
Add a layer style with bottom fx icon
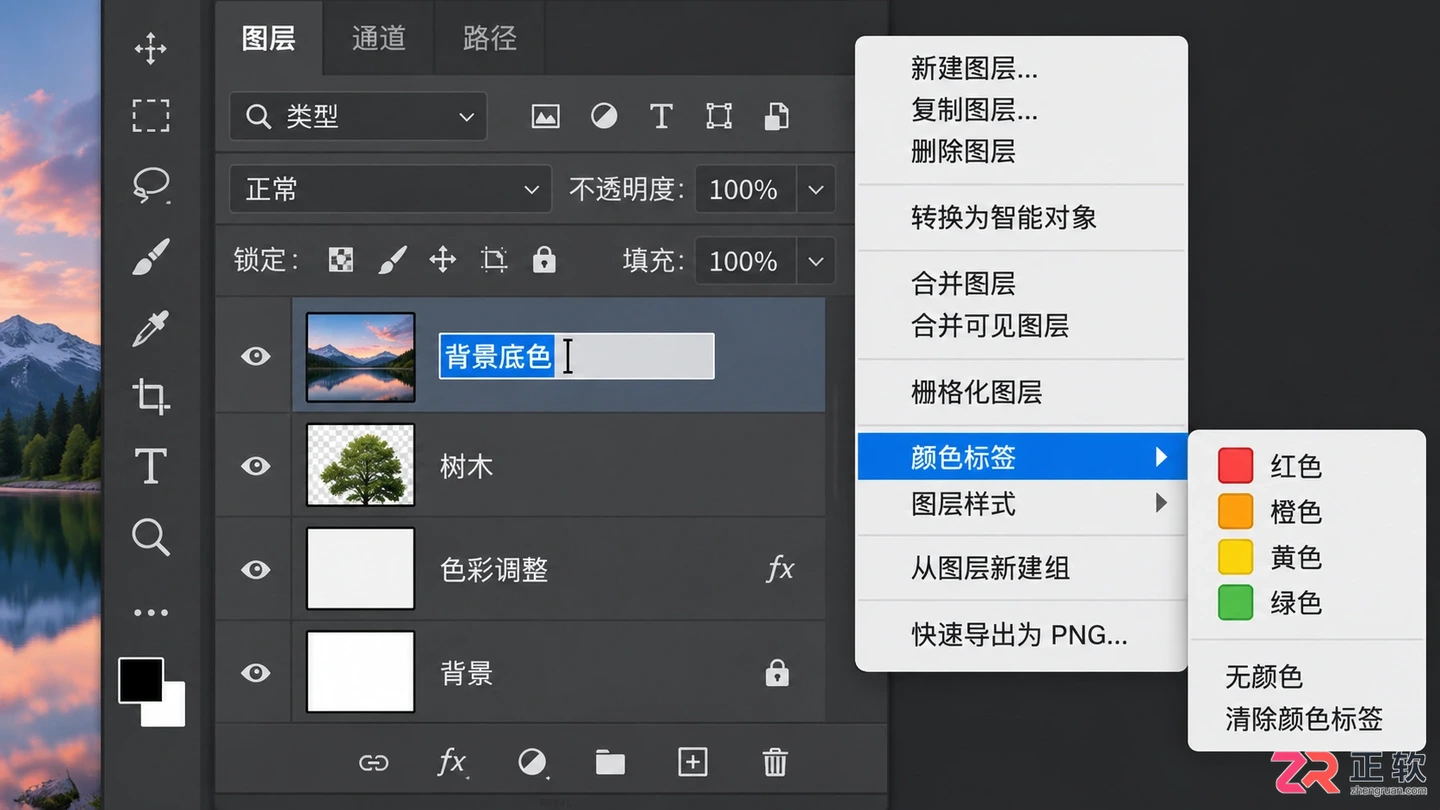(x=452, y=763)
